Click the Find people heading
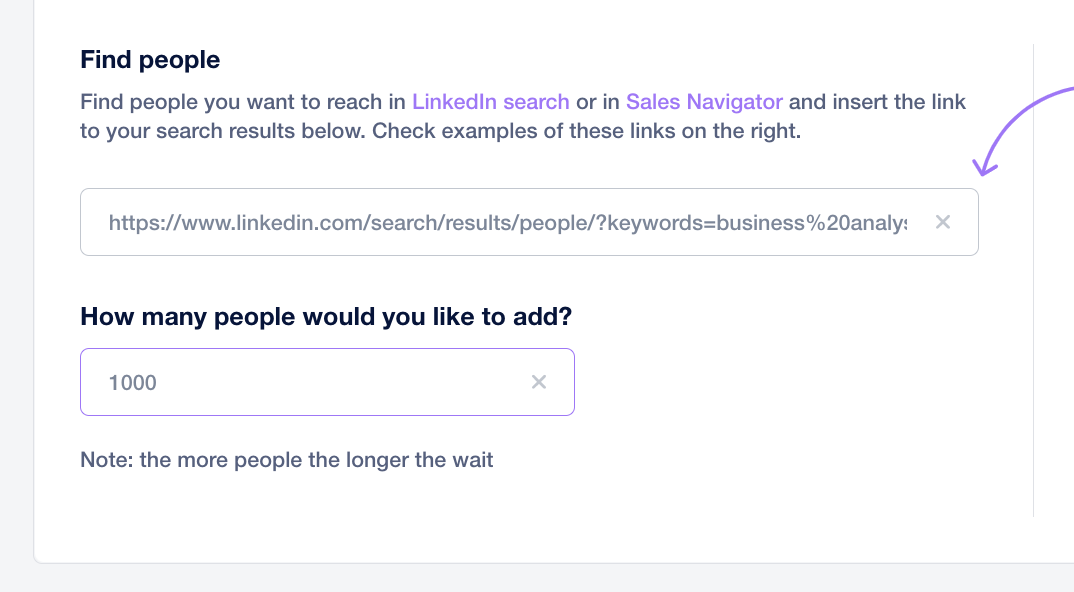The height and width of the screenshot is (592, 1074). click(150, 60)
